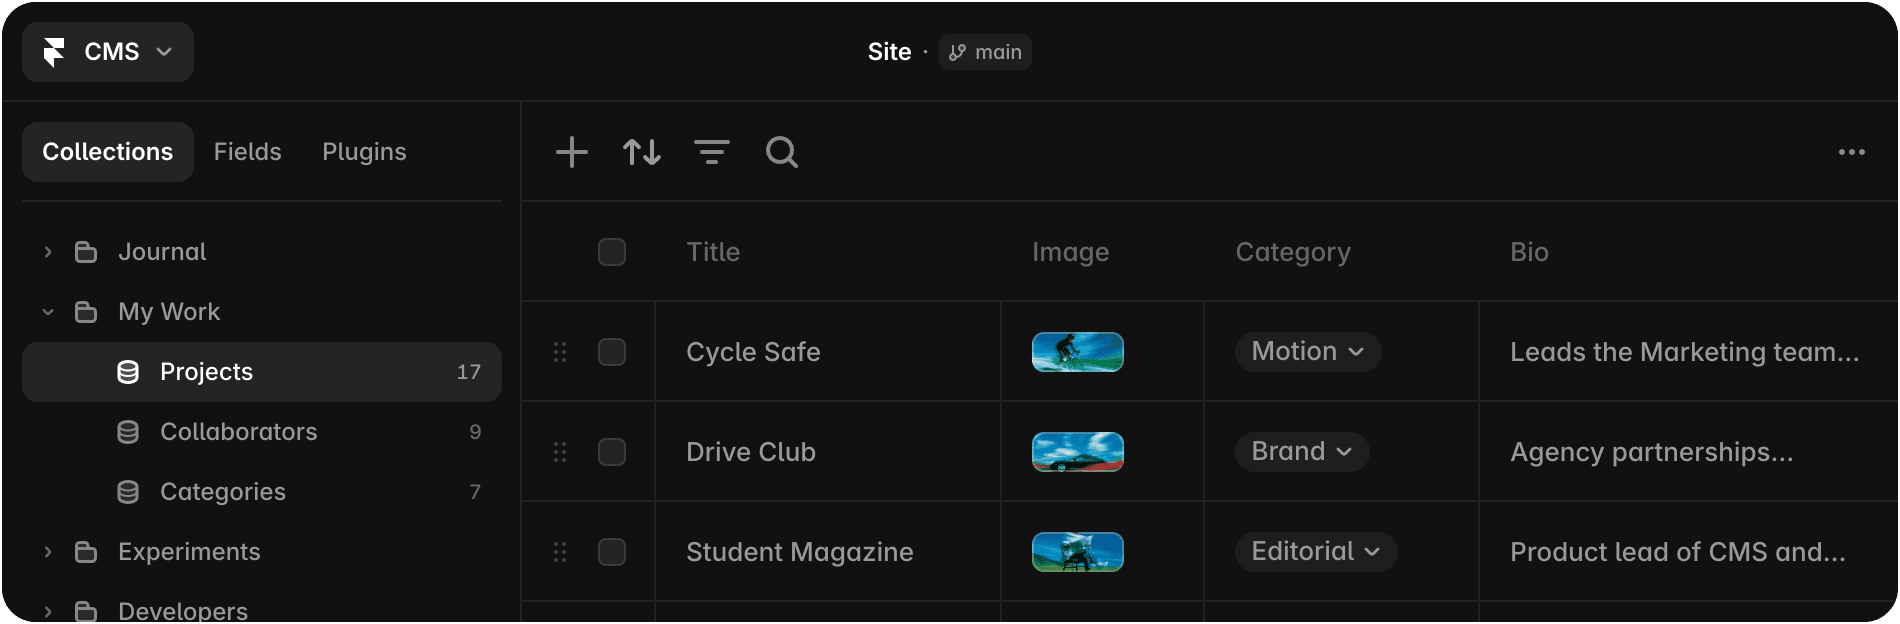Click the Student Magazine image thumbnail
This screenshot has width=1900, height=624.
tap(1078, 552)
